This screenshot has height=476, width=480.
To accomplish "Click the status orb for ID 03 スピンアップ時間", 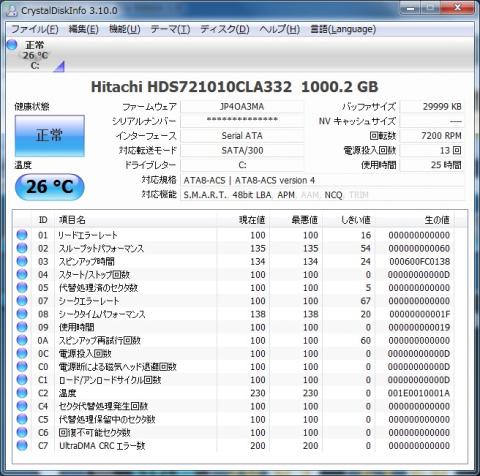I will click(x=22, y=261).
